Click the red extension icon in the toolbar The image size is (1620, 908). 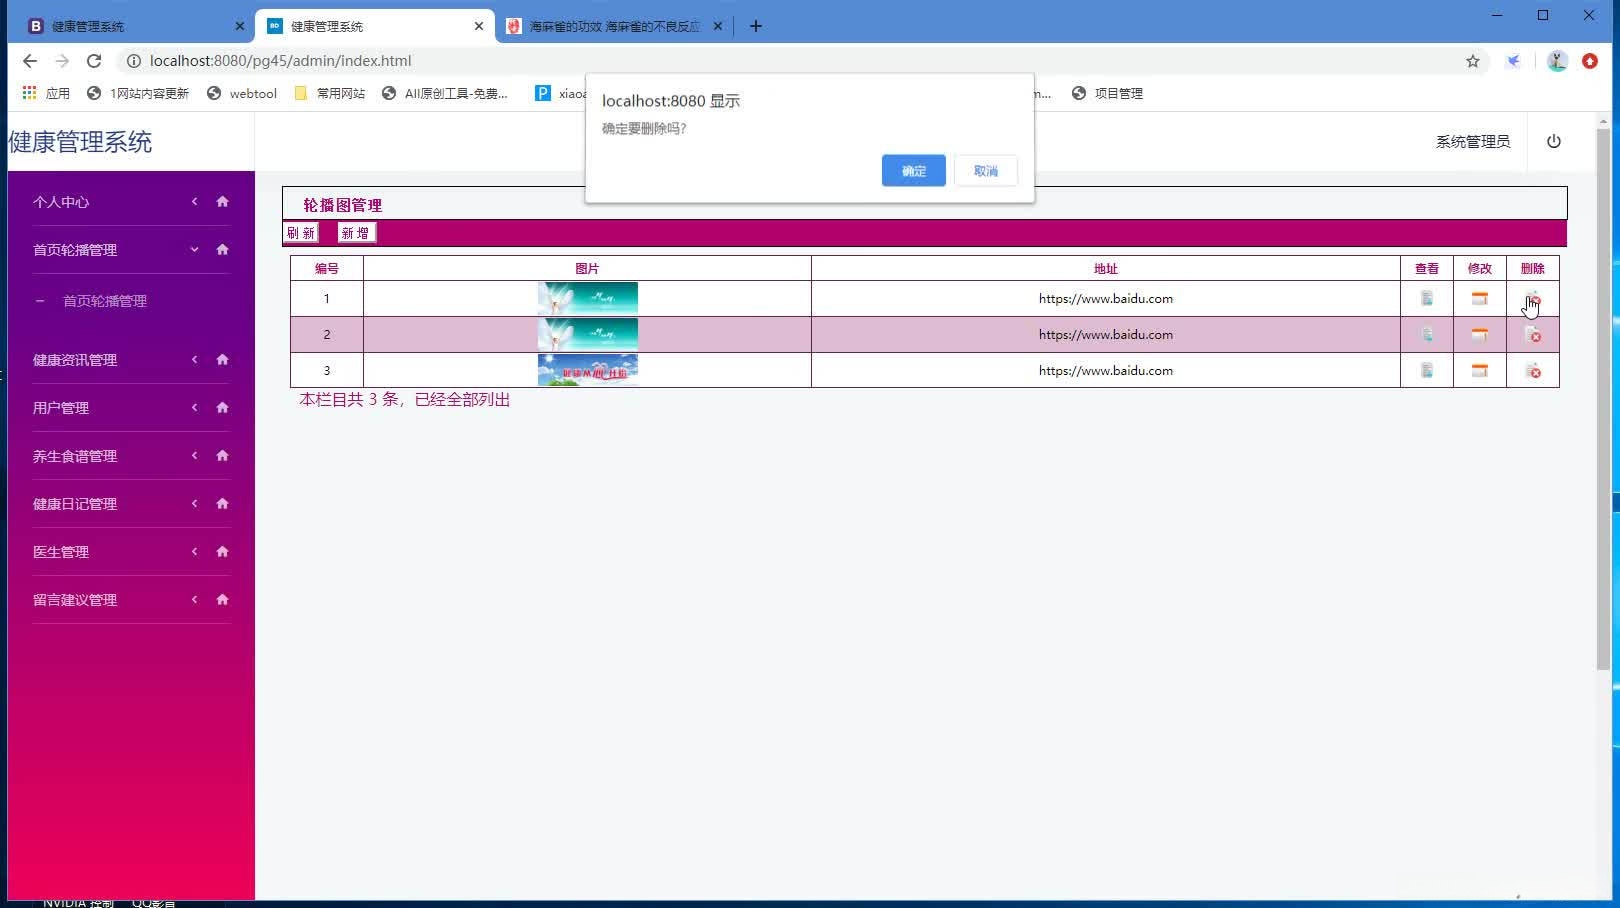pos(1590,61)
